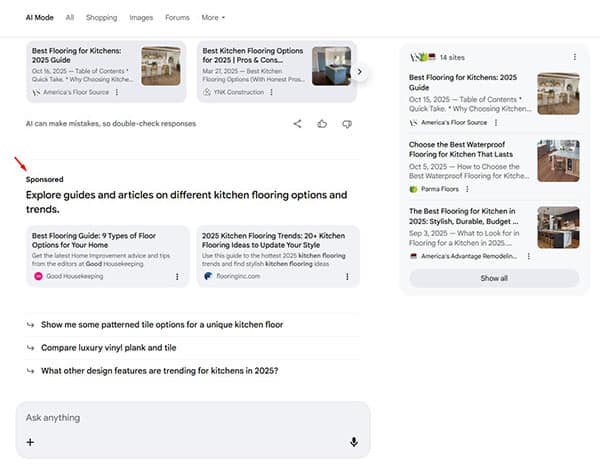Switch to the All results tab

pyautogui.click(x=70, y=18)
